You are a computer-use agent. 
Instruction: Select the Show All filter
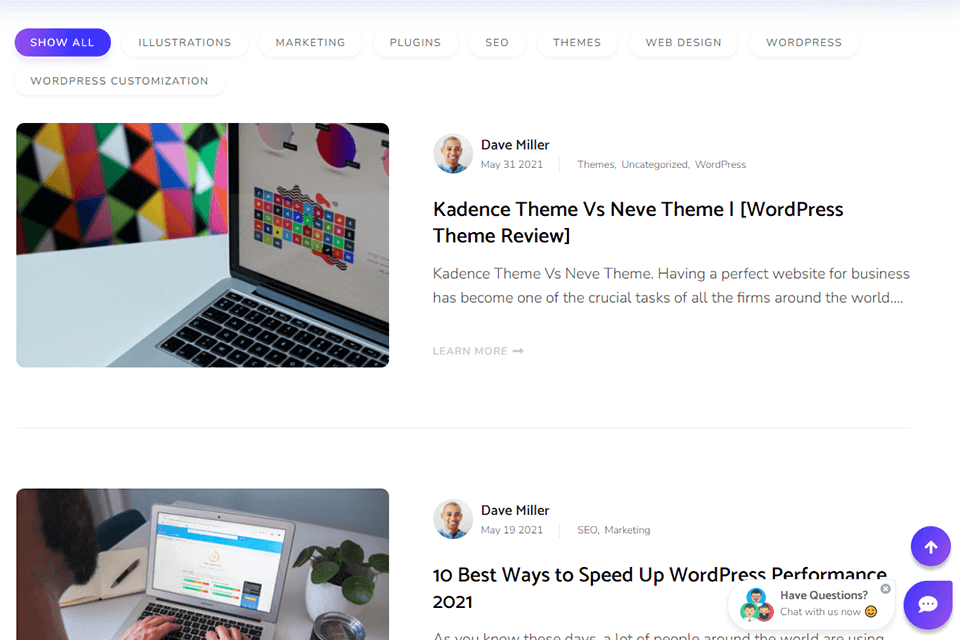click(x=62, y=42)
